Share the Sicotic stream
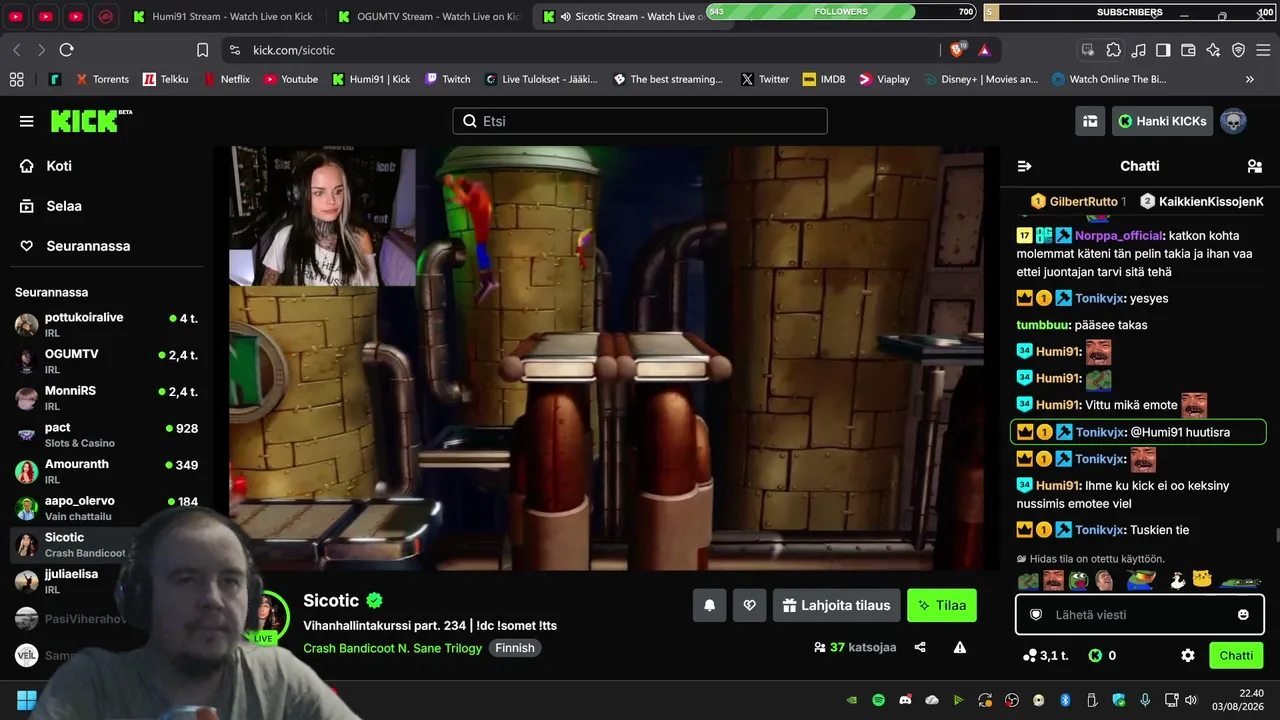 920,647
